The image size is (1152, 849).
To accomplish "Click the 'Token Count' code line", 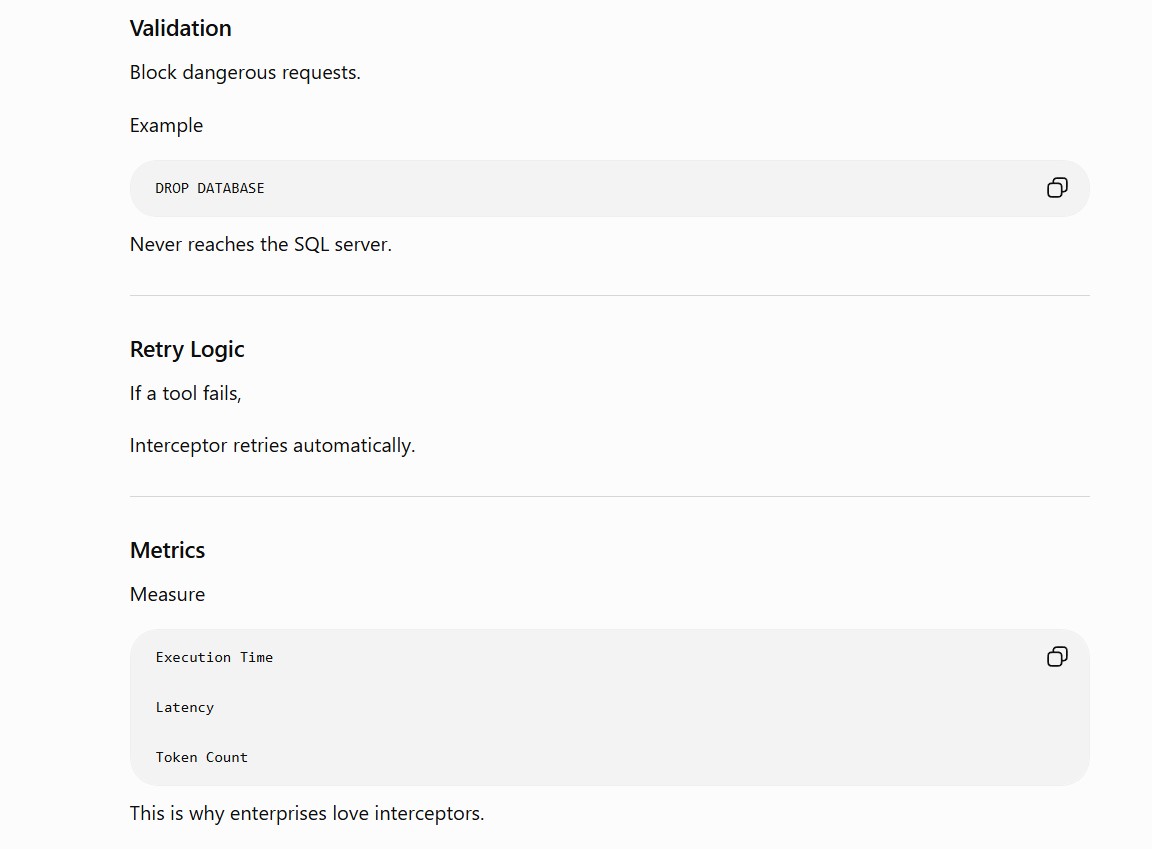I will pos(201,757).
